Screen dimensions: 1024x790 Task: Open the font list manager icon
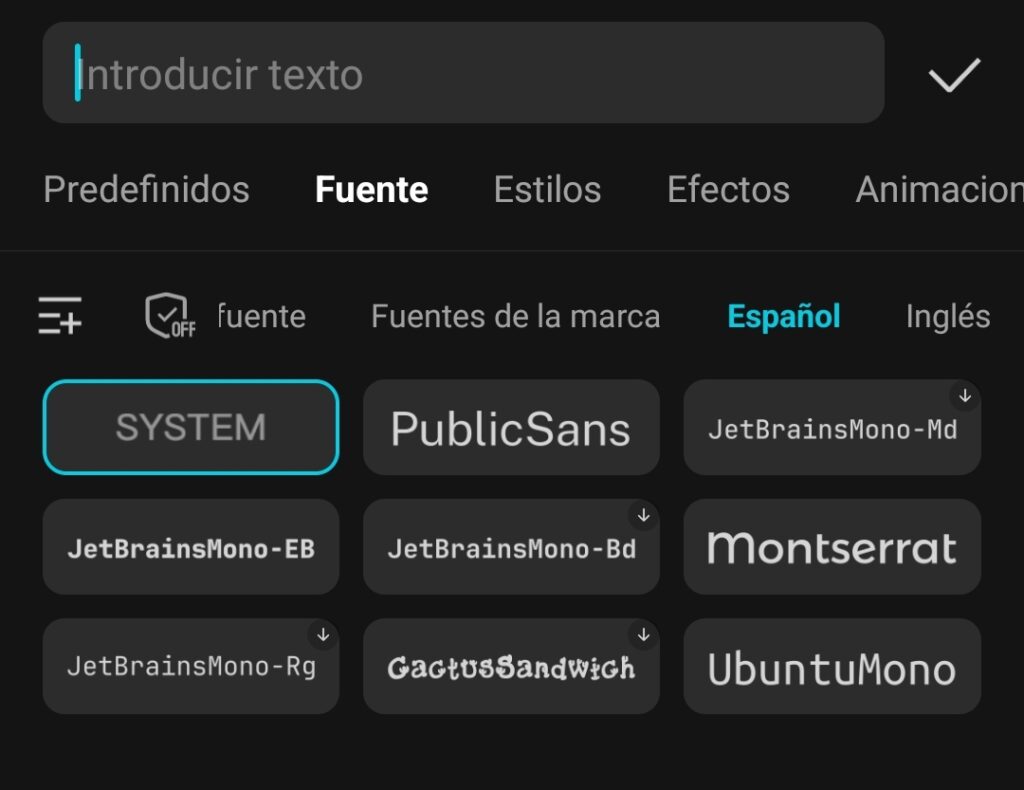pos(60,316)
